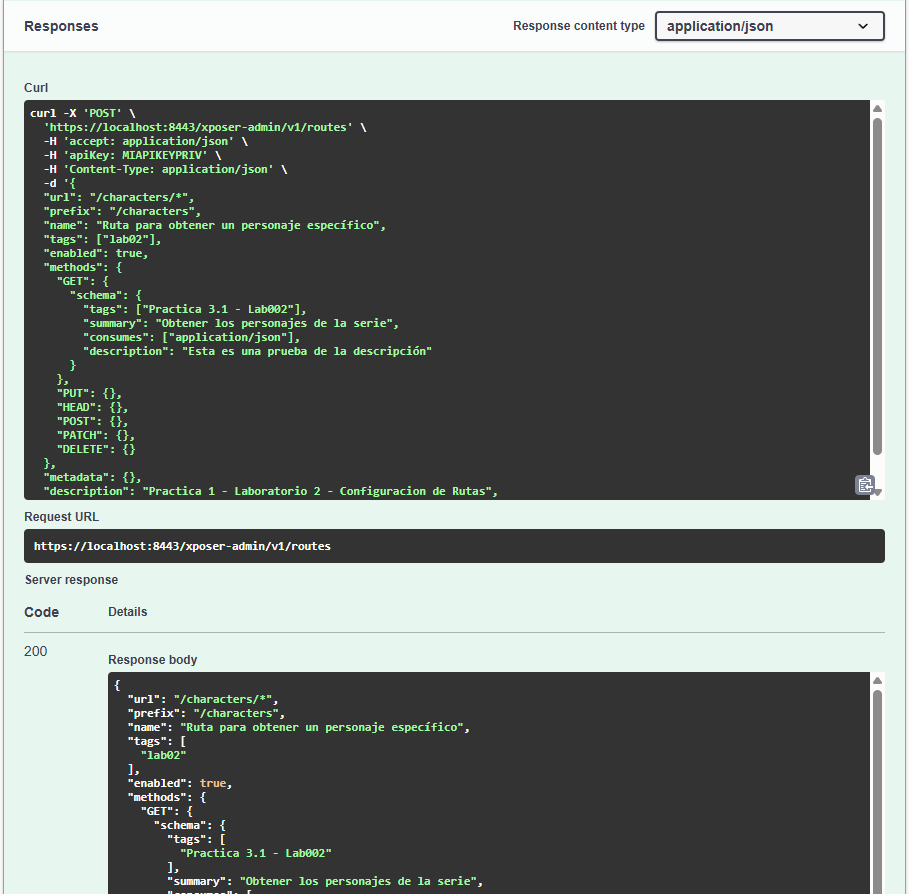Click the Curl block scroll-up arrow
The image size is (909, 894).
pos(877,109)
